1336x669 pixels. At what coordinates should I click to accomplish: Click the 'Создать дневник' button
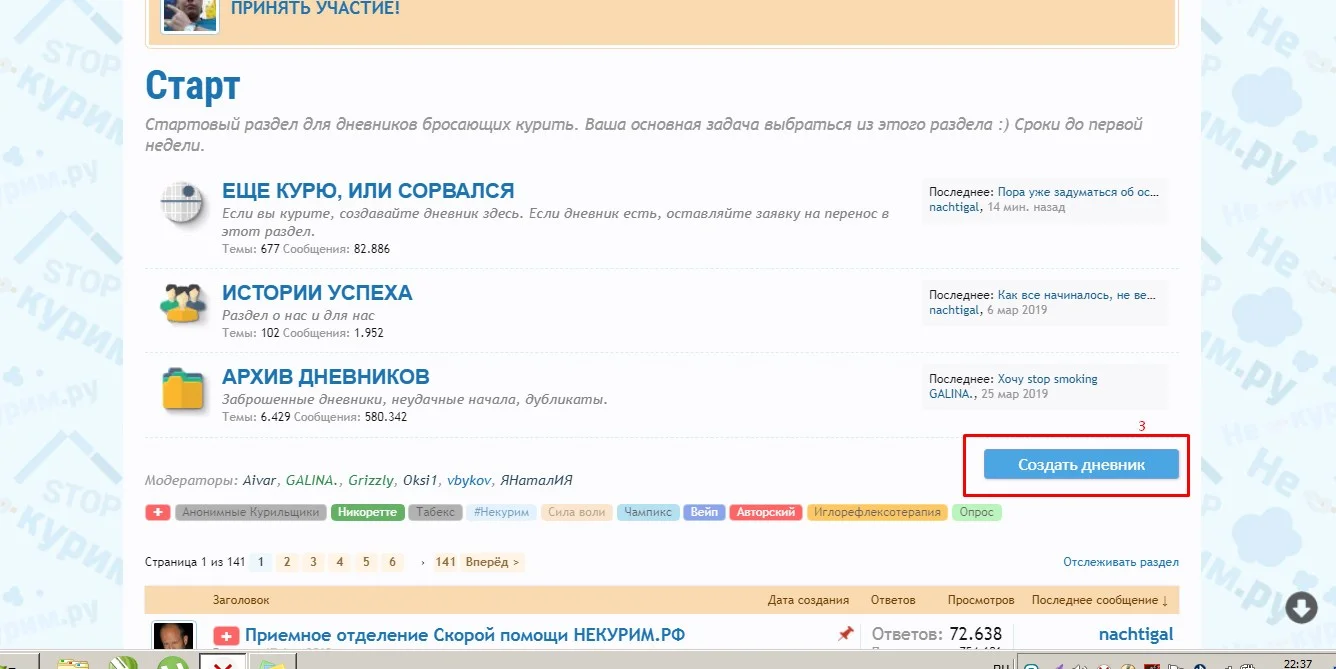pyautogui.click(x=1081, y=465)
